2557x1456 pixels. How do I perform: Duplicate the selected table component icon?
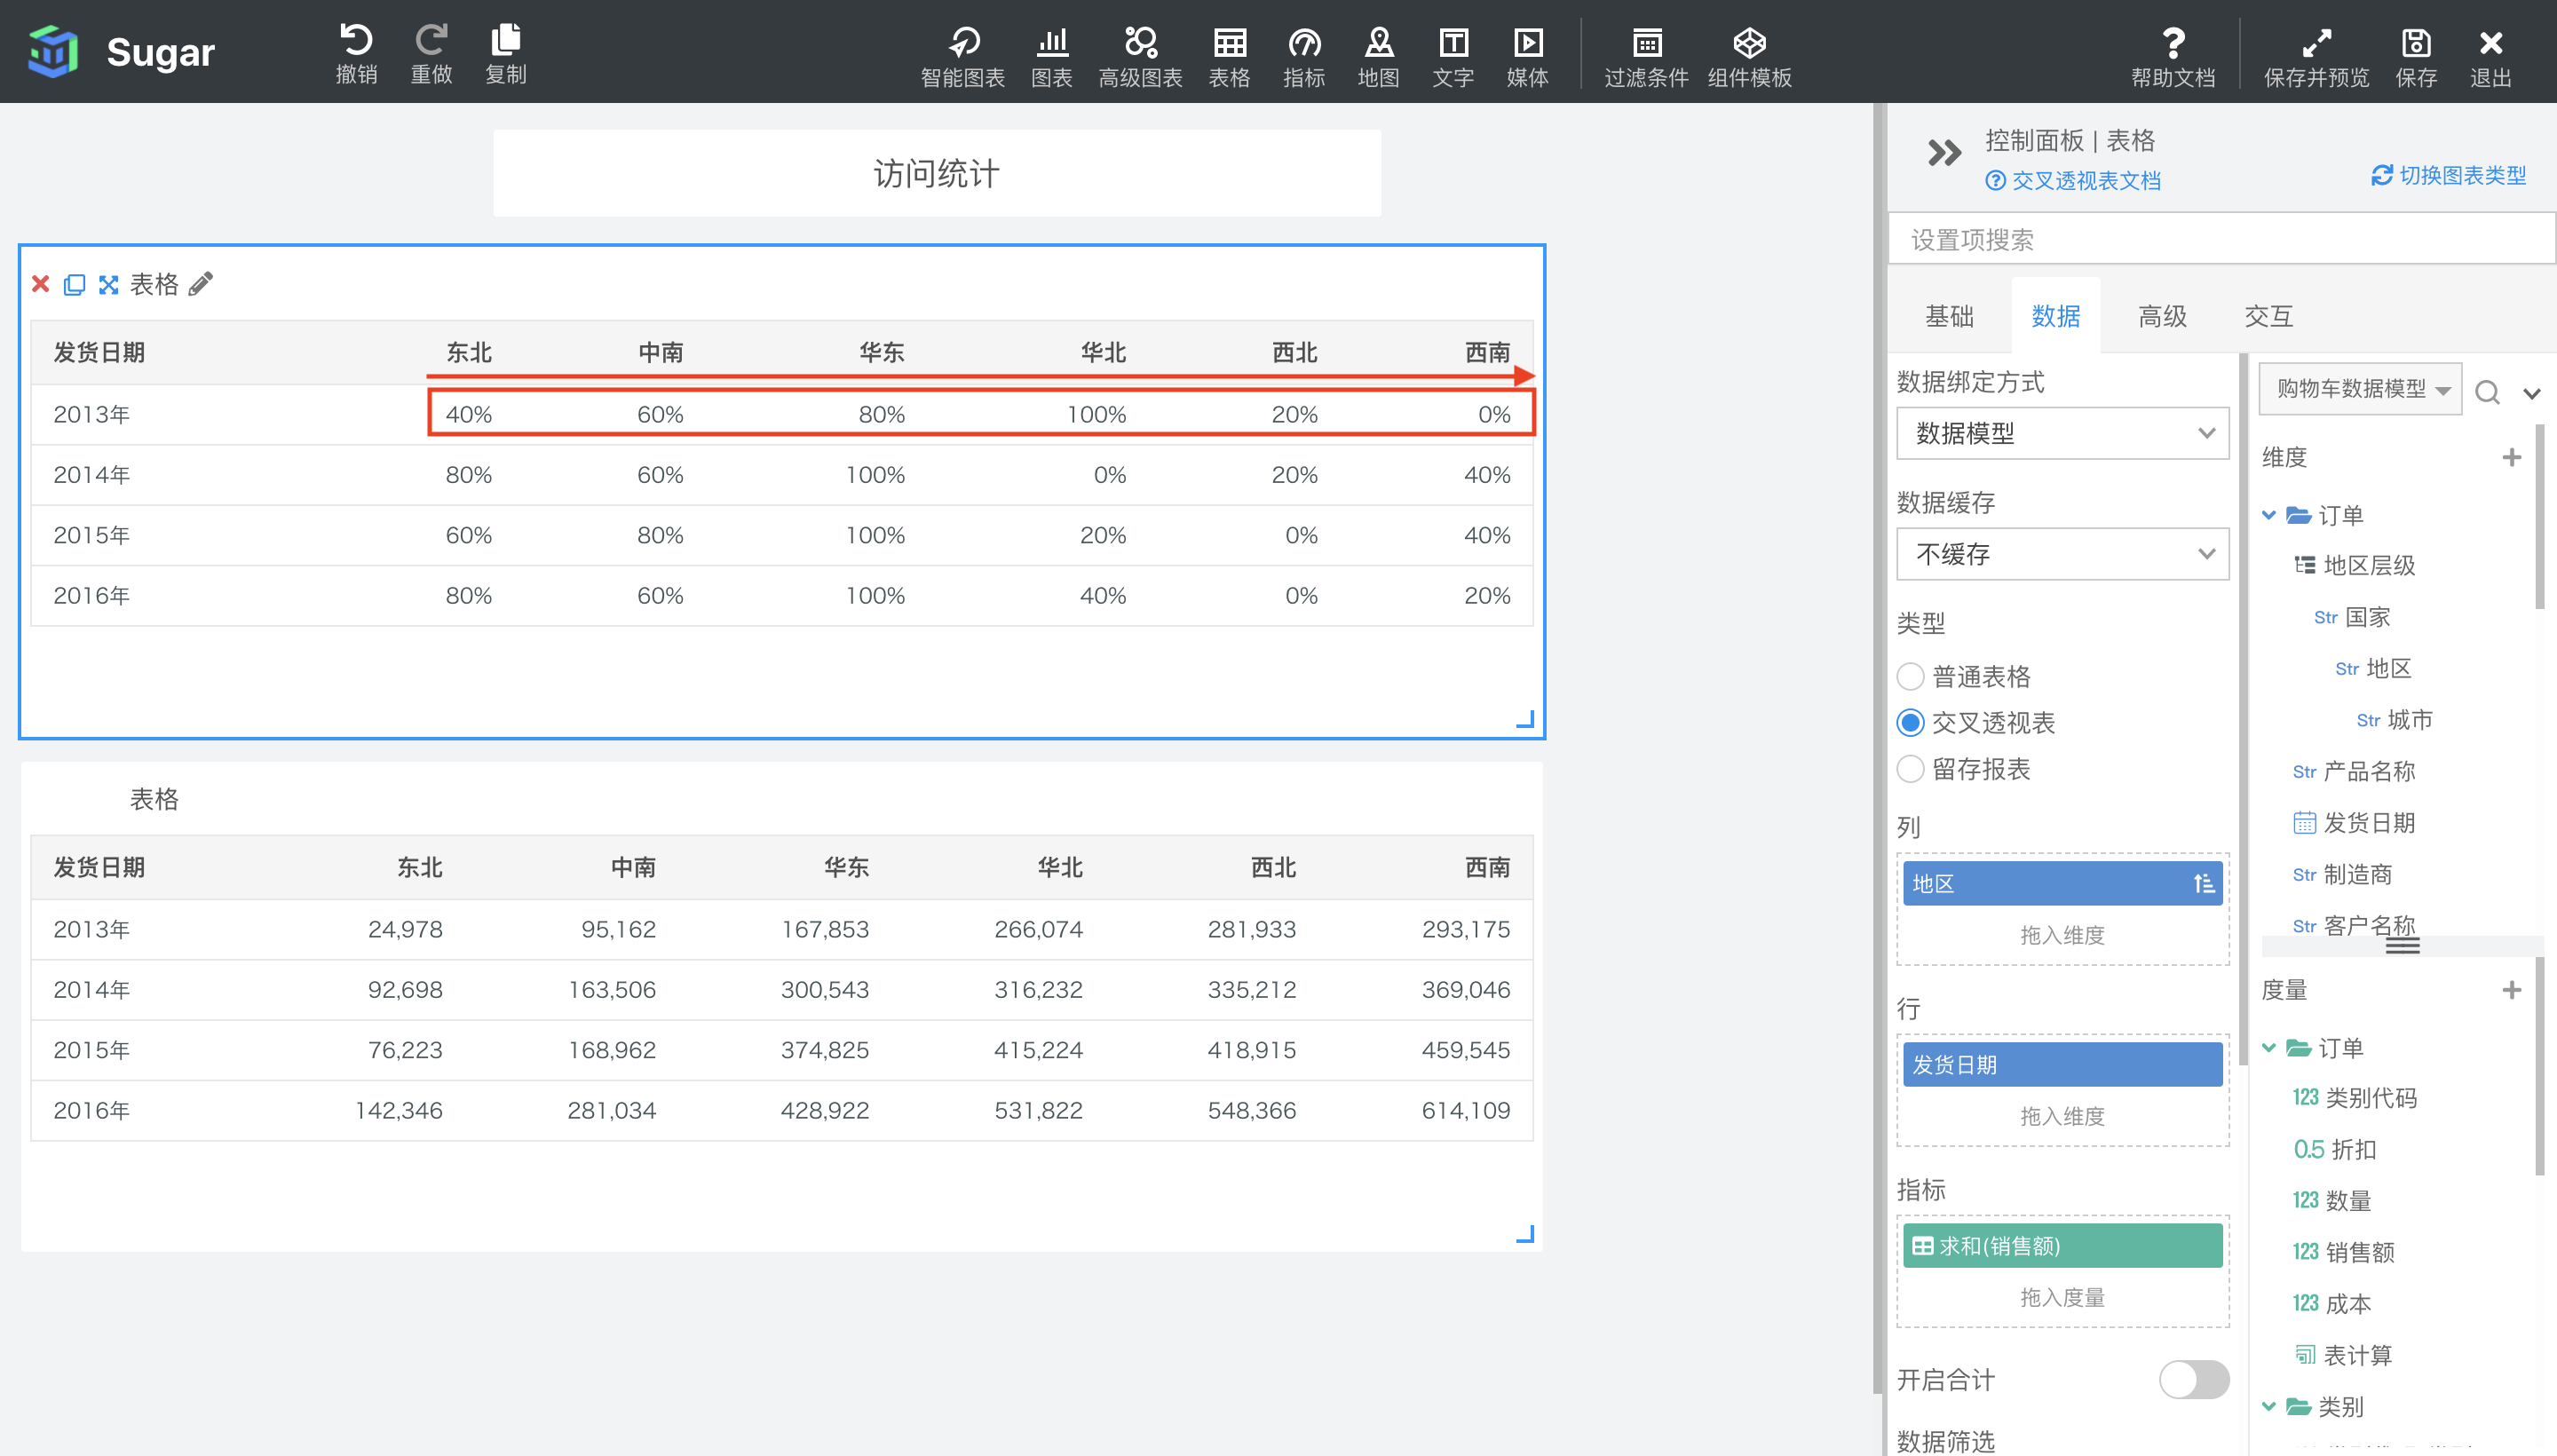tap(75, 284)
